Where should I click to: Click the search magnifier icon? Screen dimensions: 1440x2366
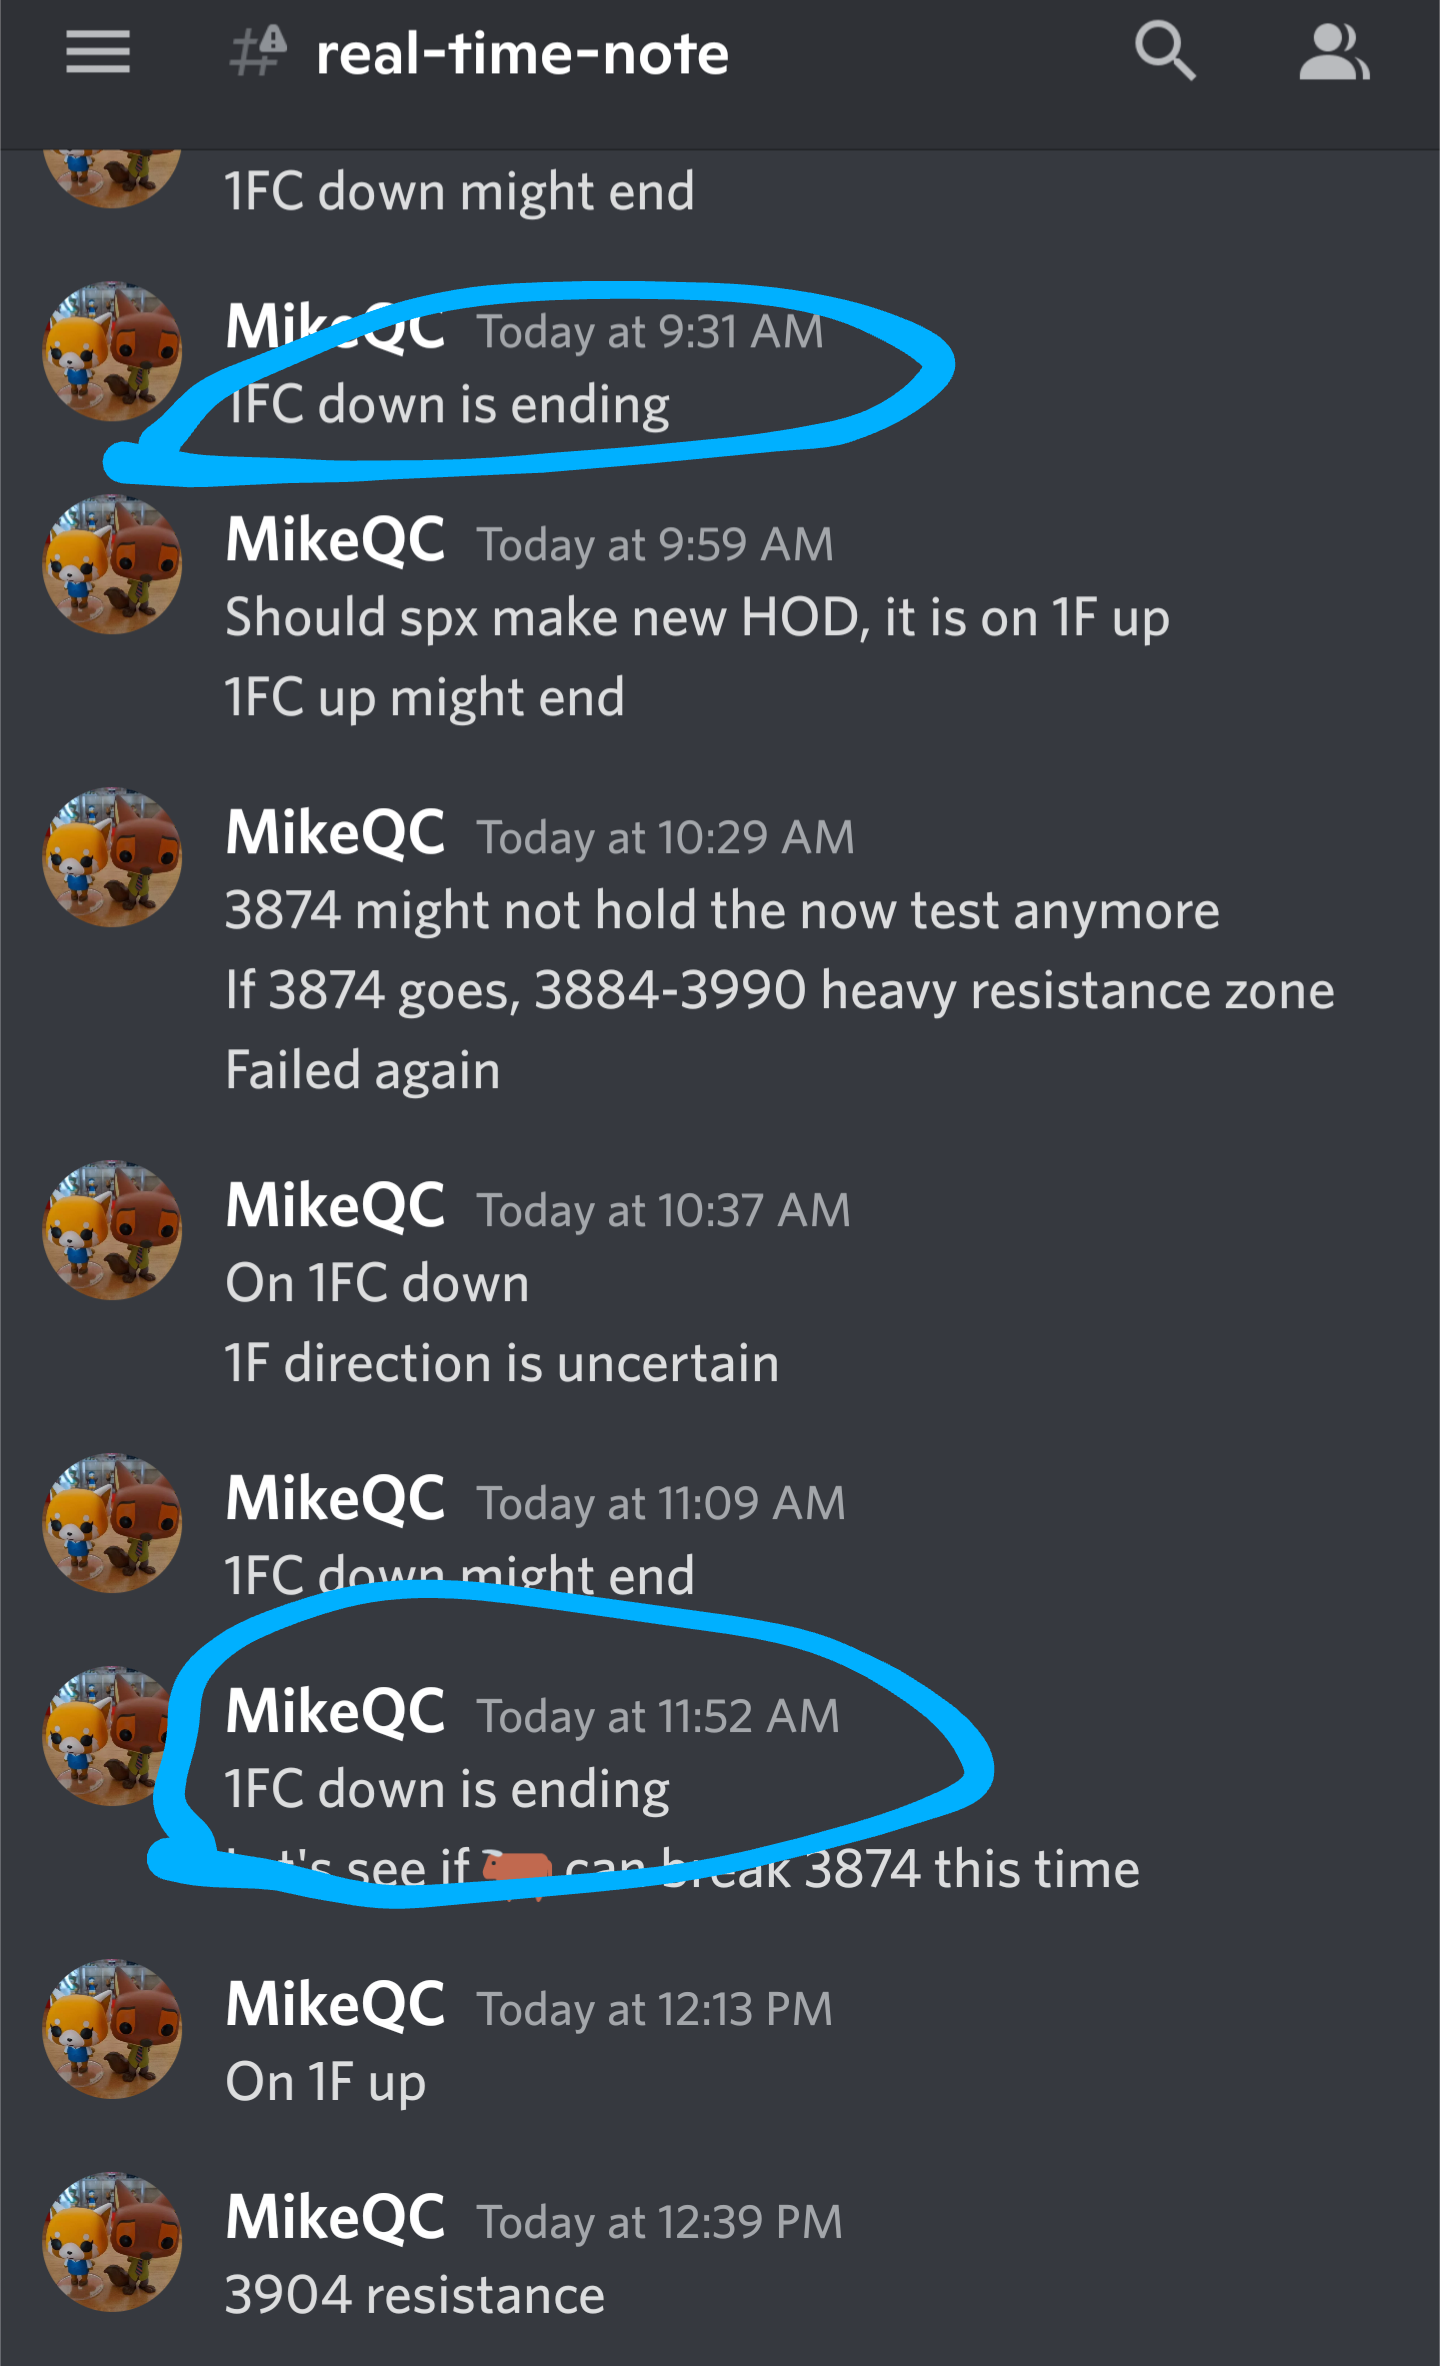point(1165,52)
